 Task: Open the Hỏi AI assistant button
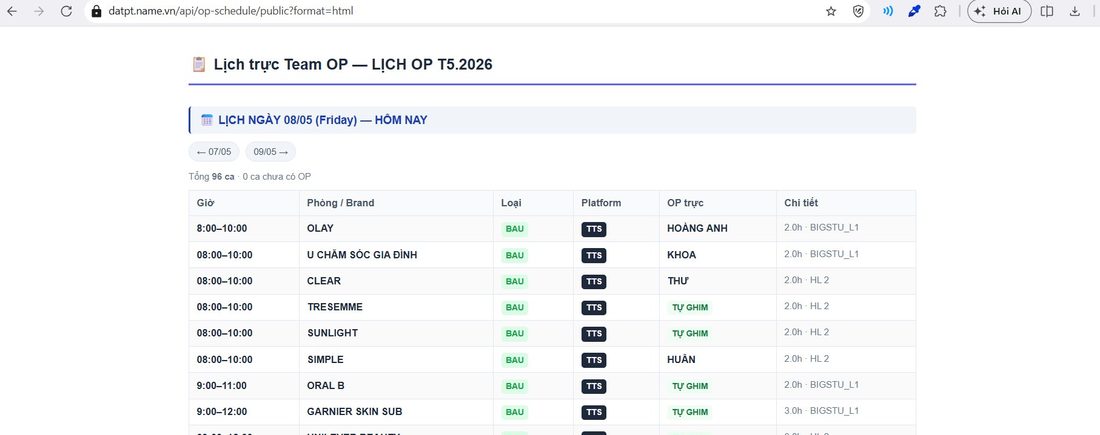pos(999,11)
